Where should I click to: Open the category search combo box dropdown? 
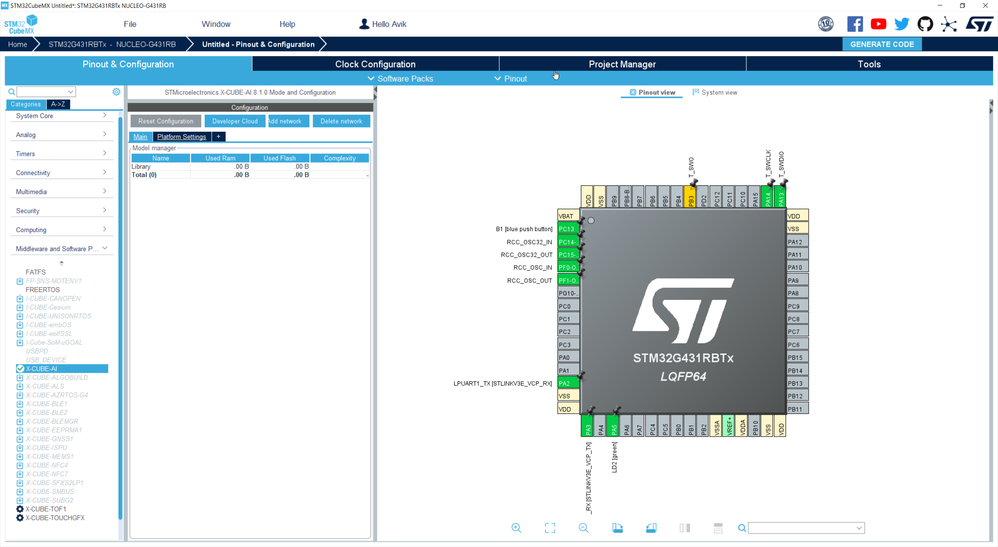pos(71,92)
